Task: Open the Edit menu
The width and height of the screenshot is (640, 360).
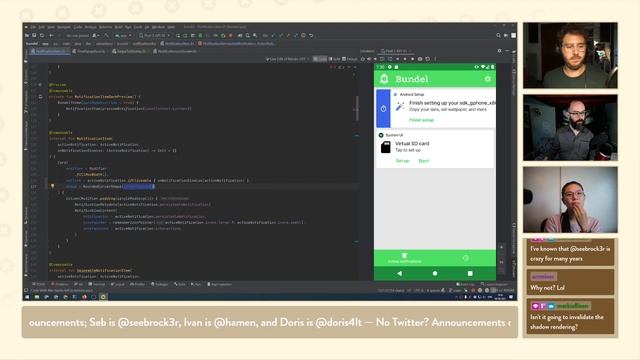Action: pos(42,27)
